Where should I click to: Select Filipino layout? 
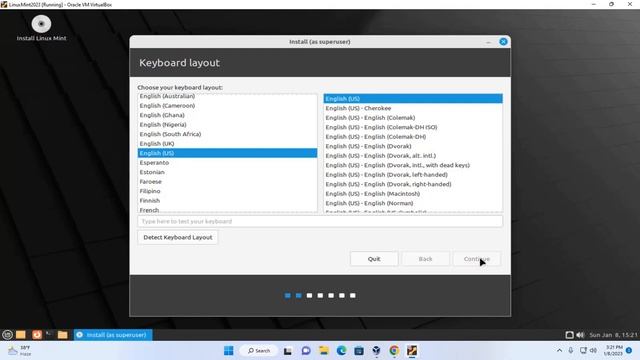pyautogui.click(x=227, y=191)
